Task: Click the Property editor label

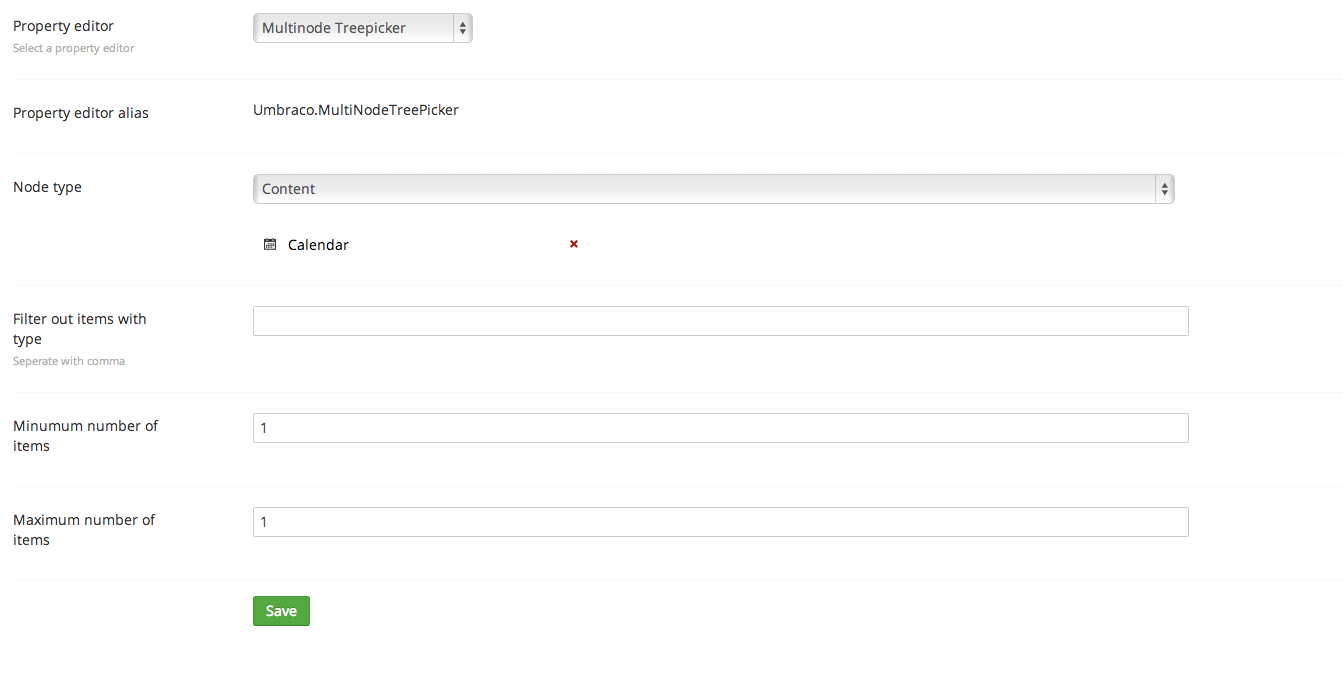Action: tap(63, 26)
